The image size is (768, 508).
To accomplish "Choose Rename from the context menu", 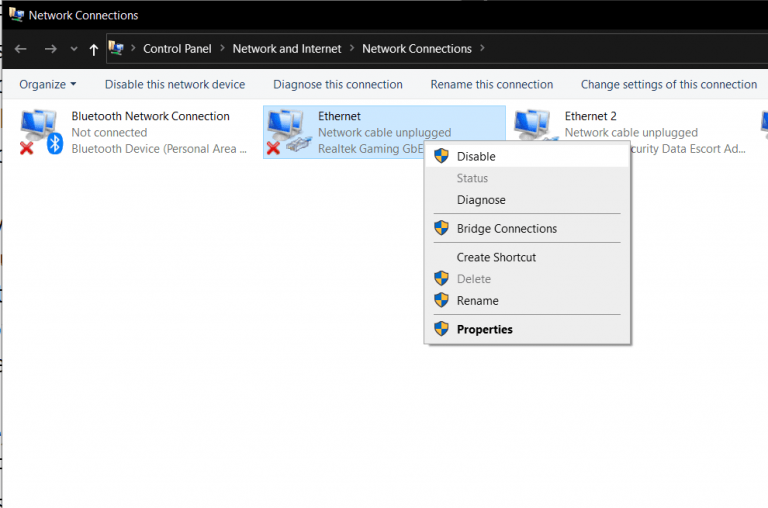I will click(x=477, y=300).
